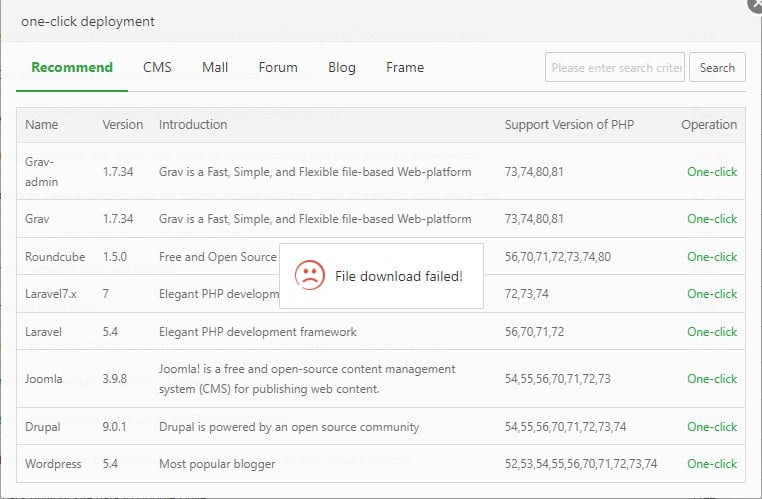Go to the Blog tab
This screenshot has height=499, width=762.
[x=342, y=68]
